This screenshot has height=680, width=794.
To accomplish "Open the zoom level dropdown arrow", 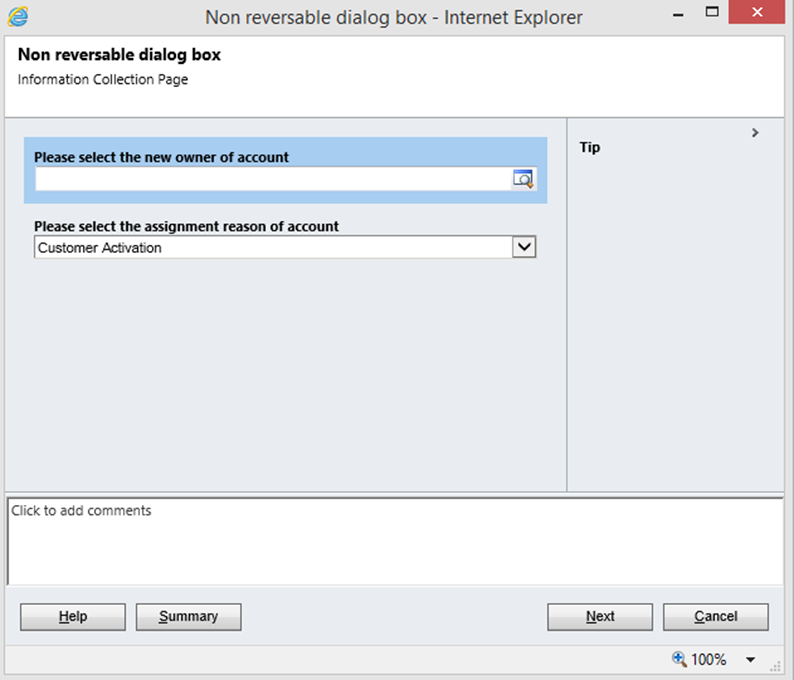I will (x=751, y=660).
